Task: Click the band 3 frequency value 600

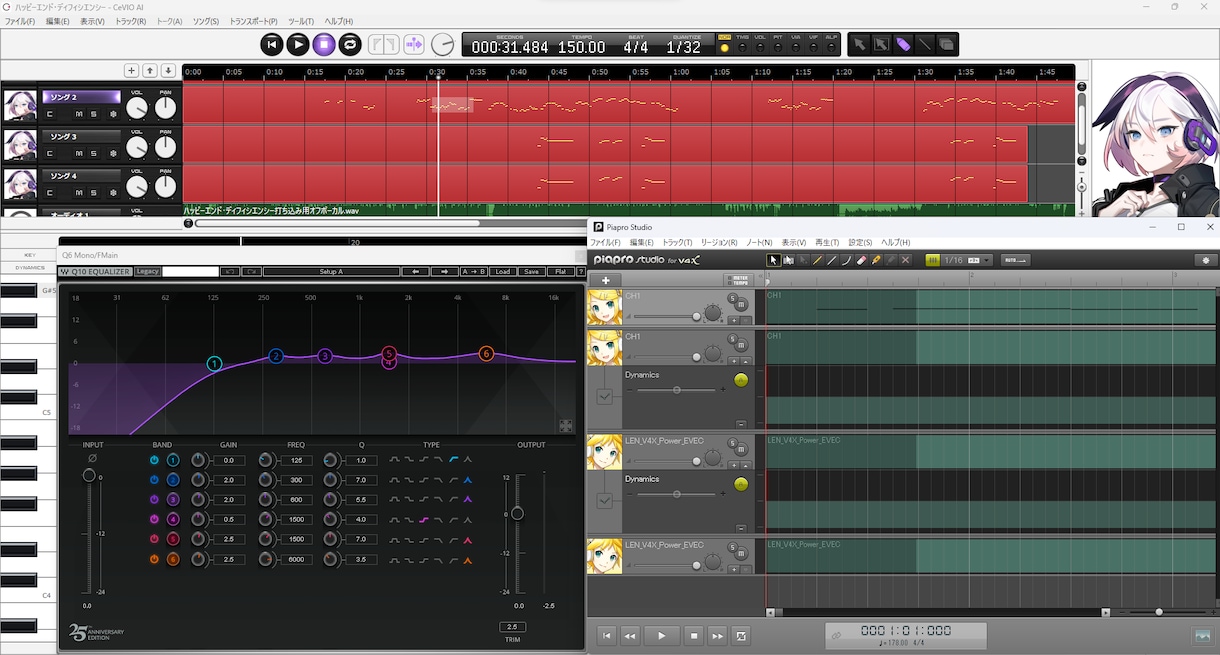Action: 295,499
